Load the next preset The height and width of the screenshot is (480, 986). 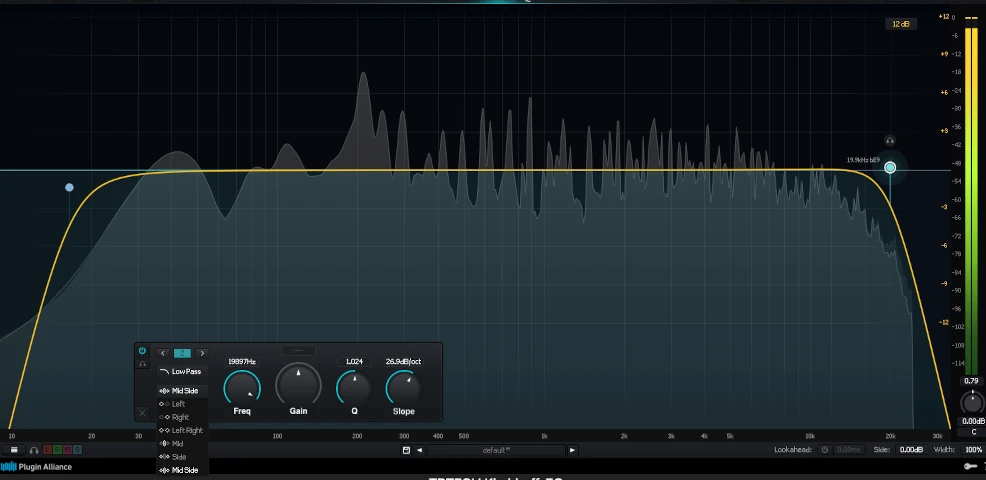[572, 450]
